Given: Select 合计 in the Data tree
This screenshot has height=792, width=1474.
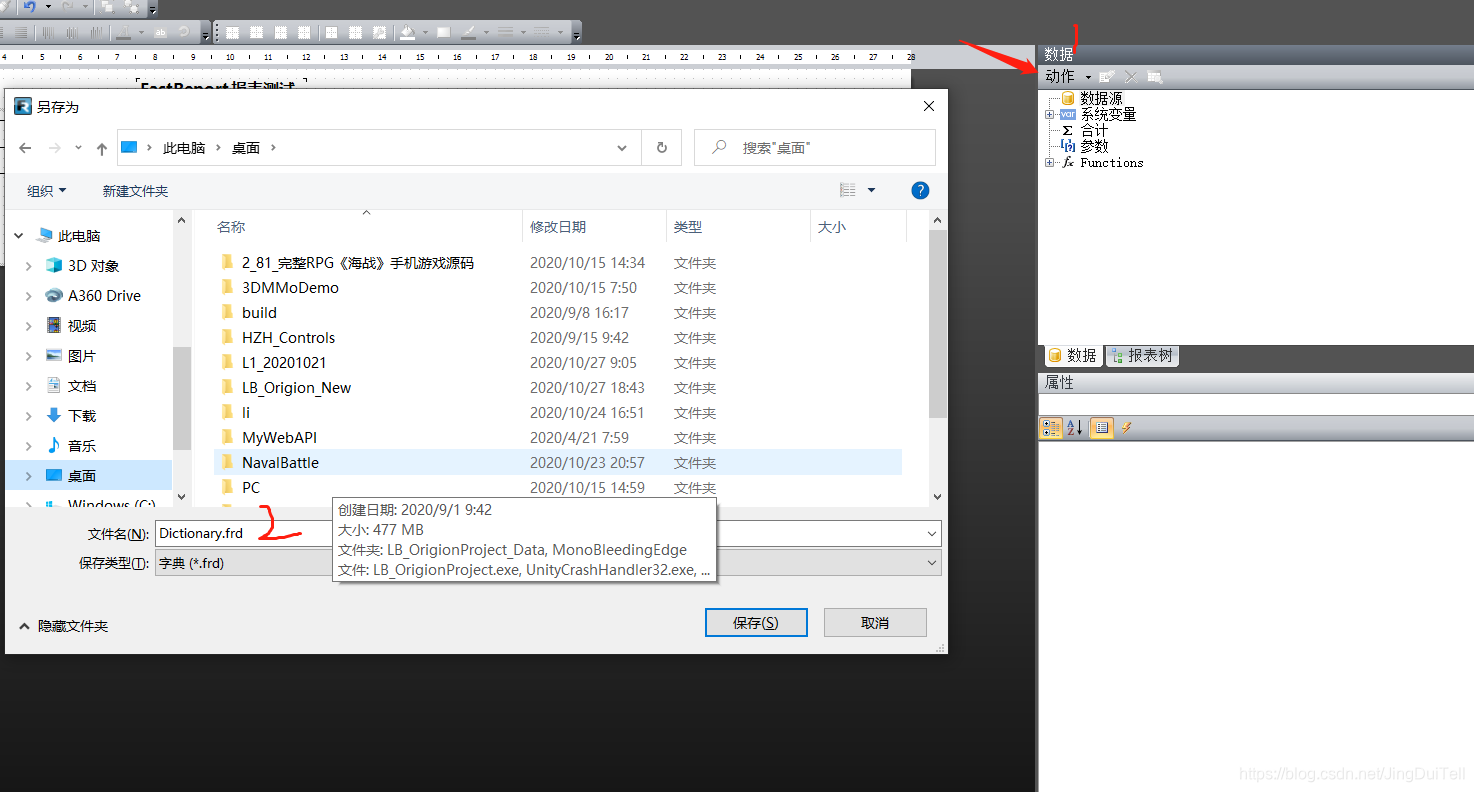Looking at the screenshot, I should (1094, 130).
